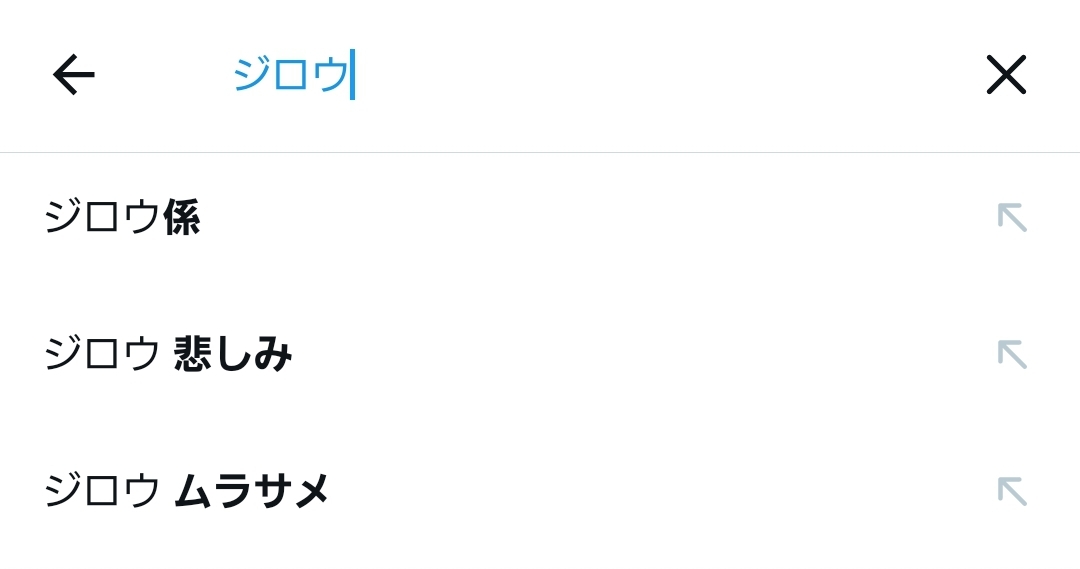Search for ジロウ係

(122, 217)
